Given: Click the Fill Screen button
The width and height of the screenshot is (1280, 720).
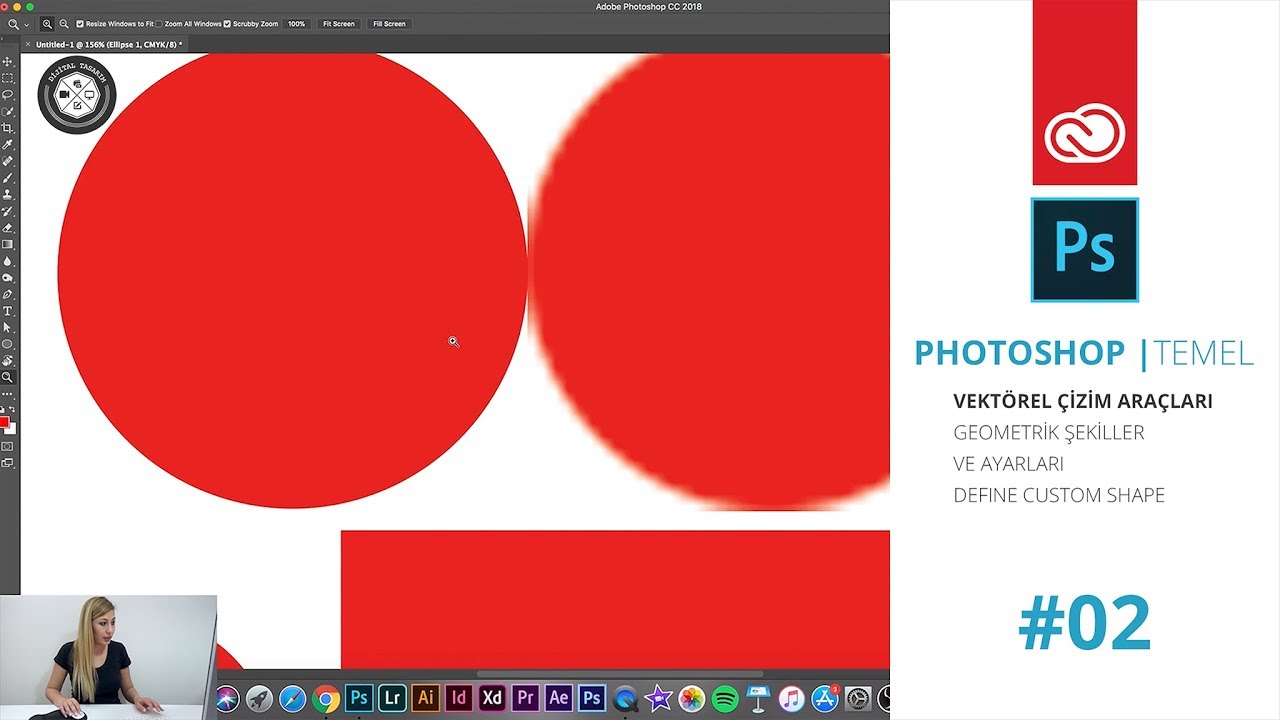Looking at the screenshot, I should pyautogui.click(x=389, y=23).
